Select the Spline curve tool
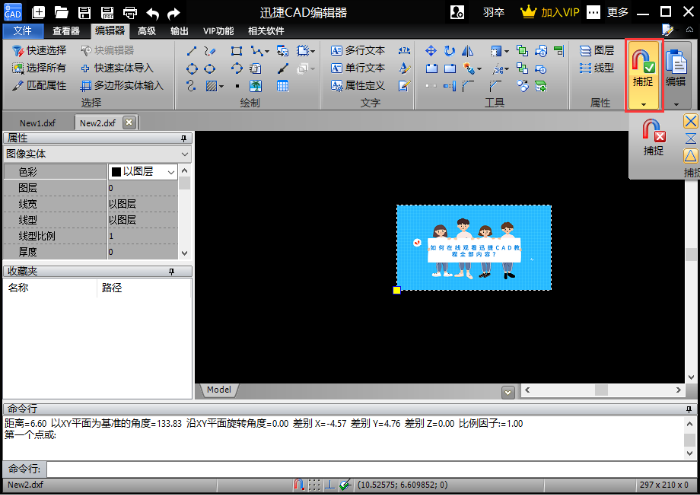This screenshot has width=700, height=495. pyautogui.click(x=191, y=86)
